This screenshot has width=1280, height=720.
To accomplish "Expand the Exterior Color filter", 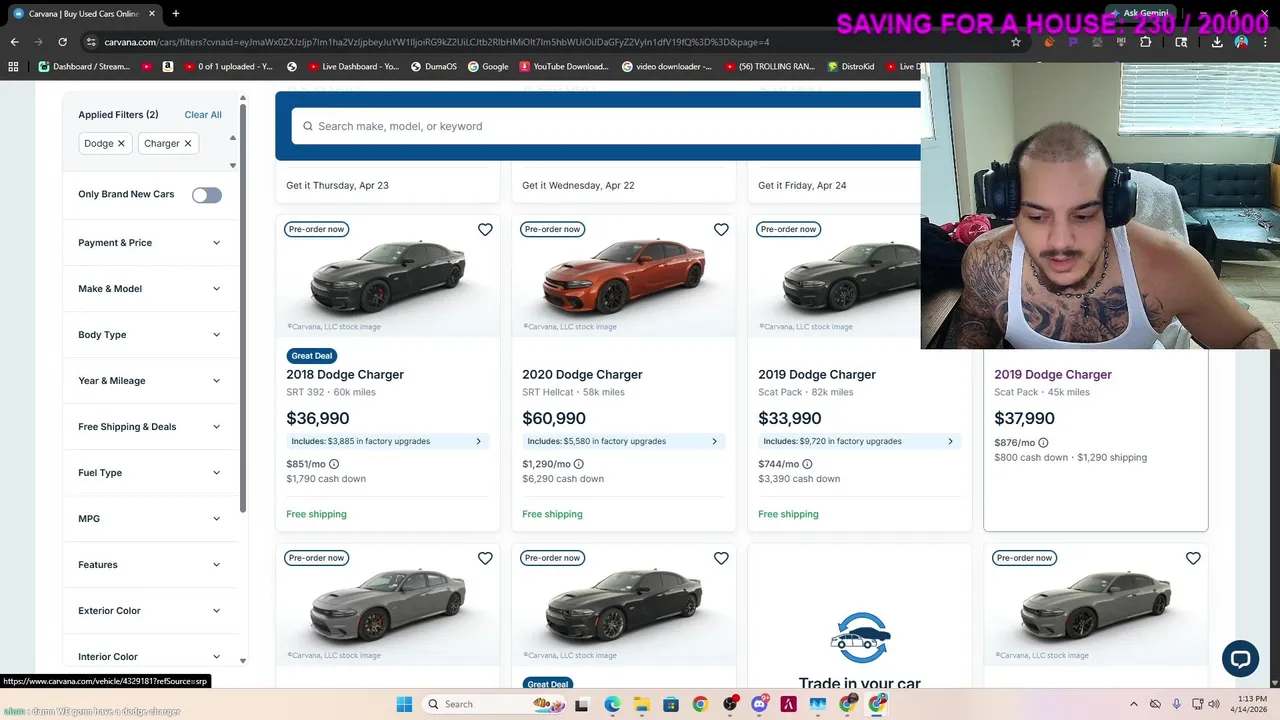I will pyautogui.click(x=149, y=611).
